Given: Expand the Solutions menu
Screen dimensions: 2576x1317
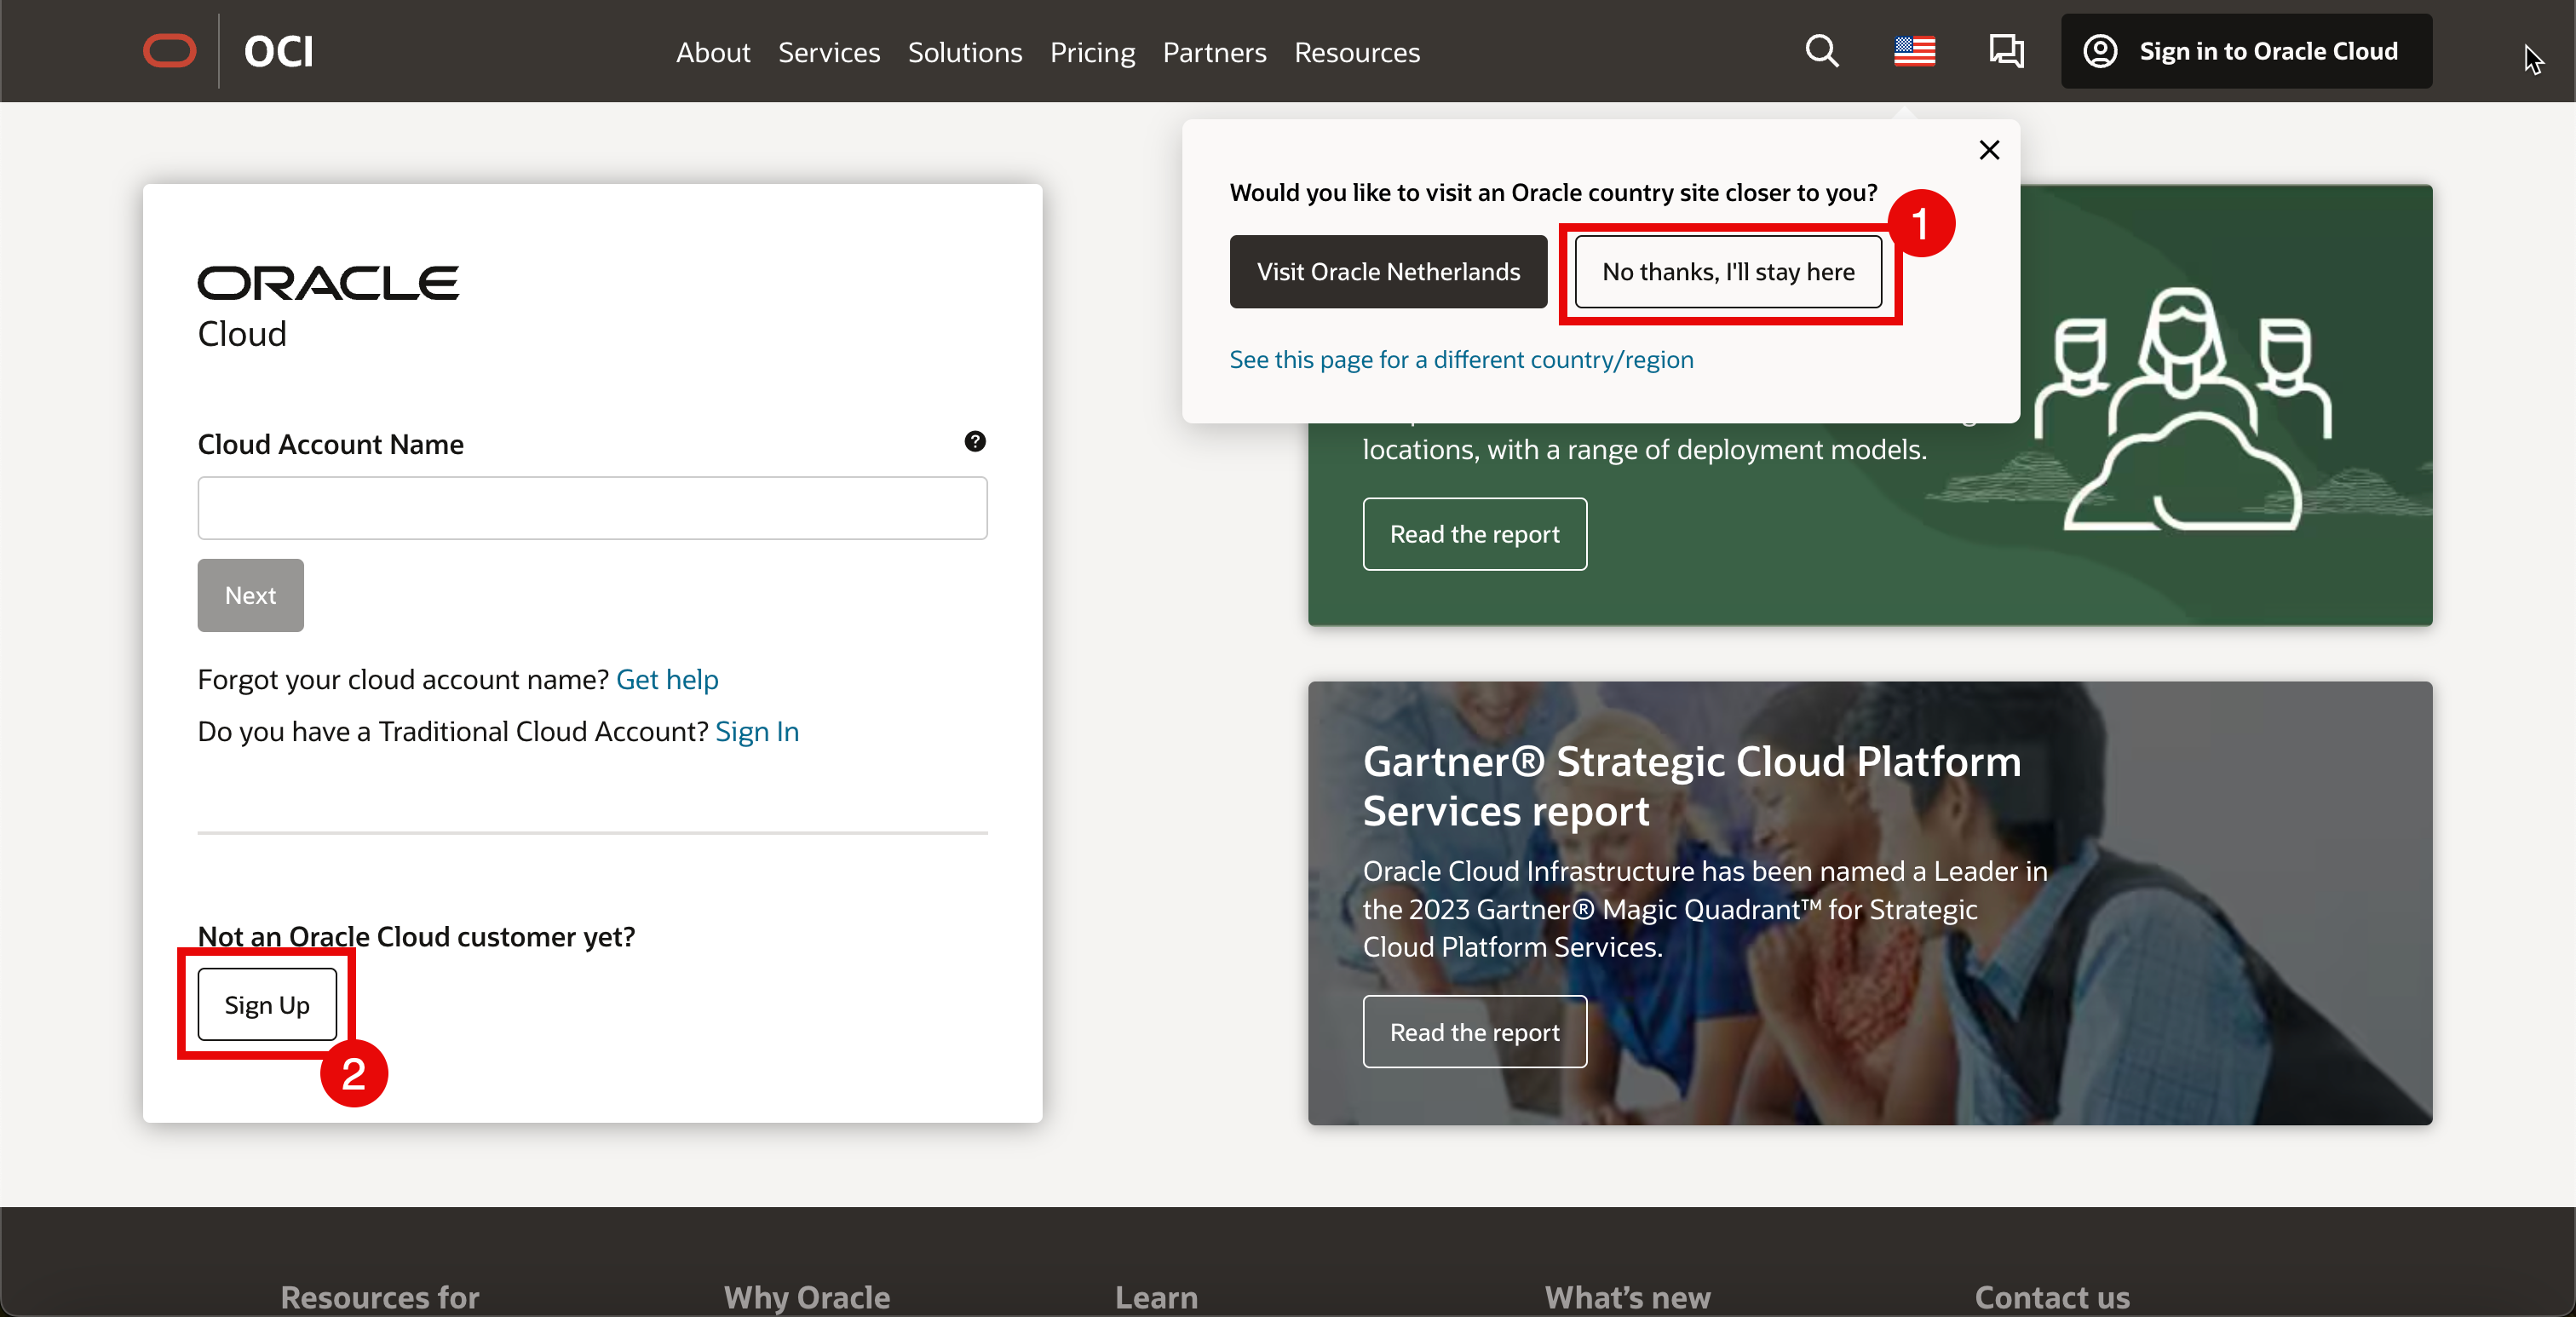Looking at the screenshot, I should [x=964, y=52].
